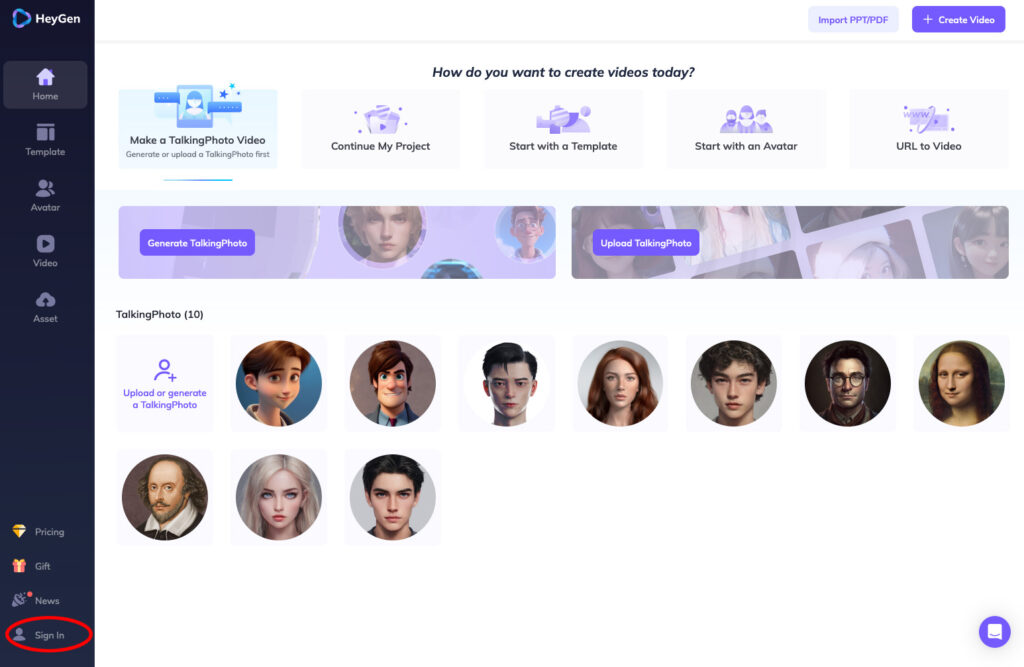Viewport: 1024px width, 667px height.
Task: Click Sign In in the sidebar
Action: coord(48,634)
